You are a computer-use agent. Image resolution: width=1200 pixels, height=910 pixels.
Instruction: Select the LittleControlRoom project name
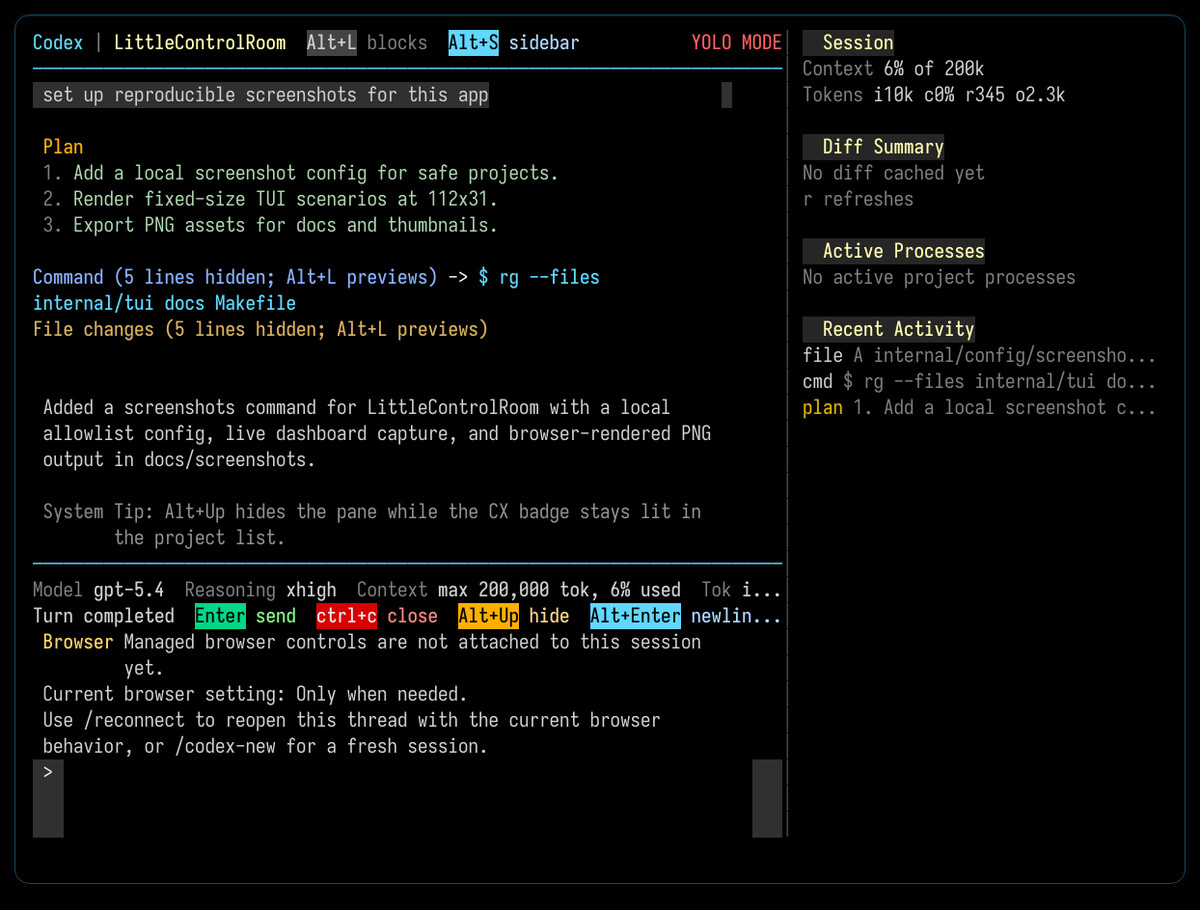200,43
